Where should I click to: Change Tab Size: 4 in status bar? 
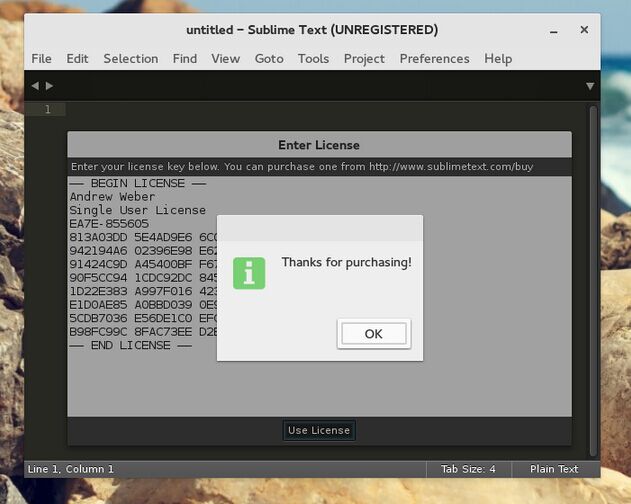(468, 469)
